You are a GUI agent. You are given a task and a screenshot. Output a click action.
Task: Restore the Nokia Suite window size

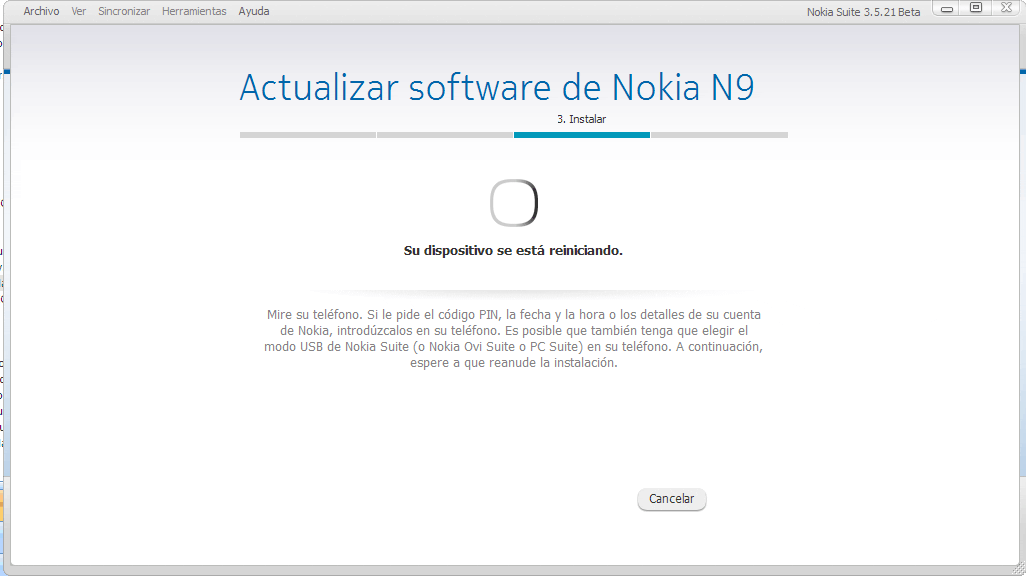pos(976,8)
